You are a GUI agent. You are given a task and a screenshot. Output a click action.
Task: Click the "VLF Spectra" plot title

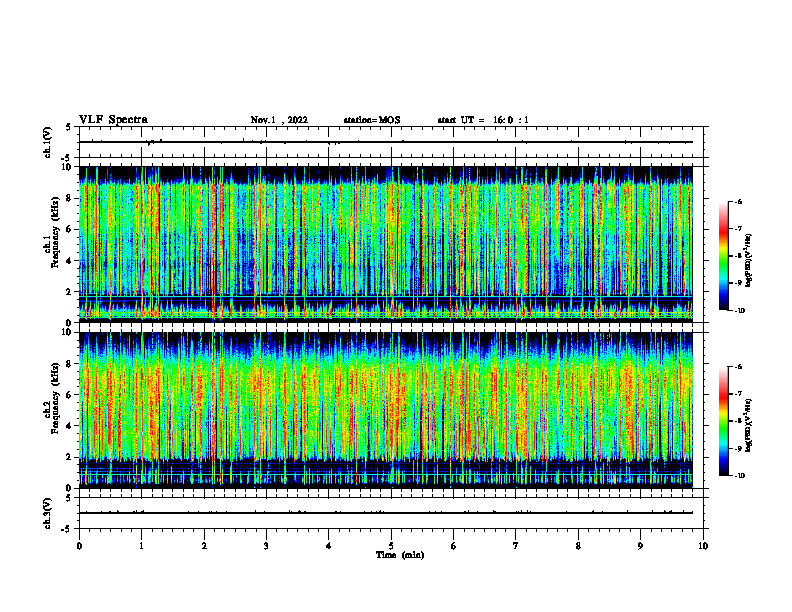pyautogui.click(x=113, y=120)
